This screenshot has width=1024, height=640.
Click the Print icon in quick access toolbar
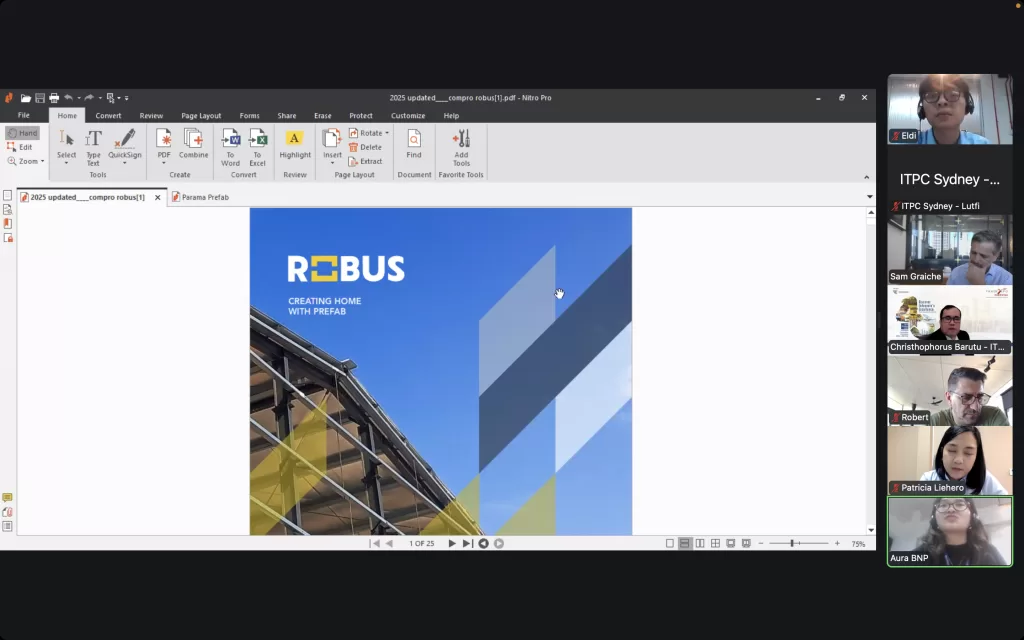pos(54,98)
